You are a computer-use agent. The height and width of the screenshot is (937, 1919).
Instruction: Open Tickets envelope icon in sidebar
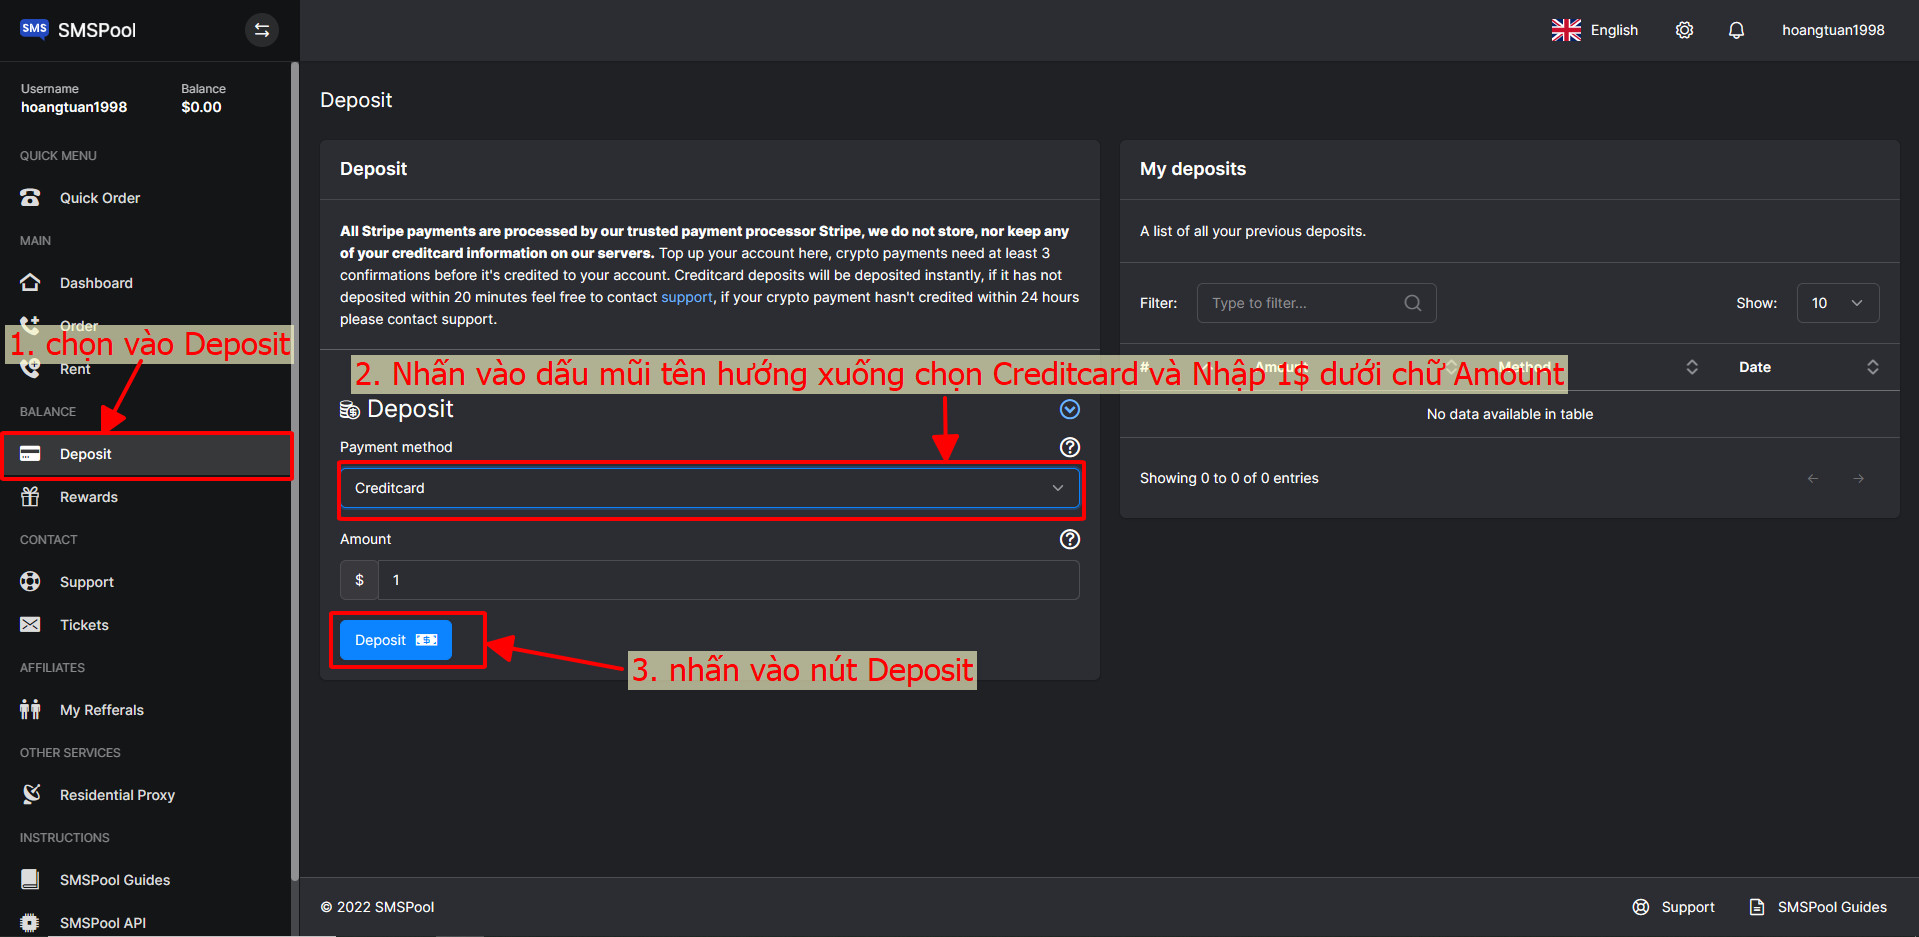coord(31,625)
